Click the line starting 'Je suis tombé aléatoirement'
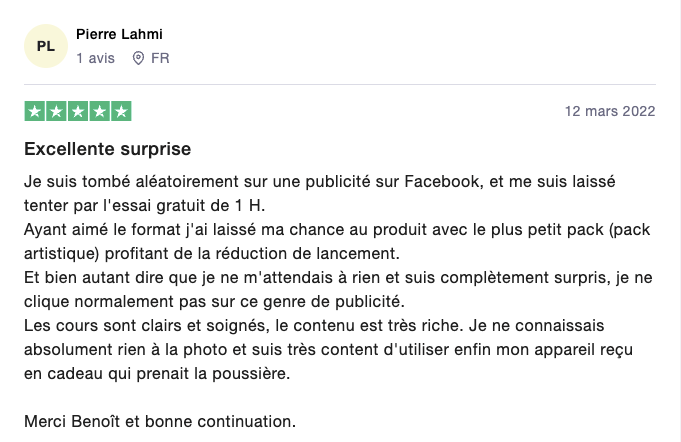 [x=320, y=181]
